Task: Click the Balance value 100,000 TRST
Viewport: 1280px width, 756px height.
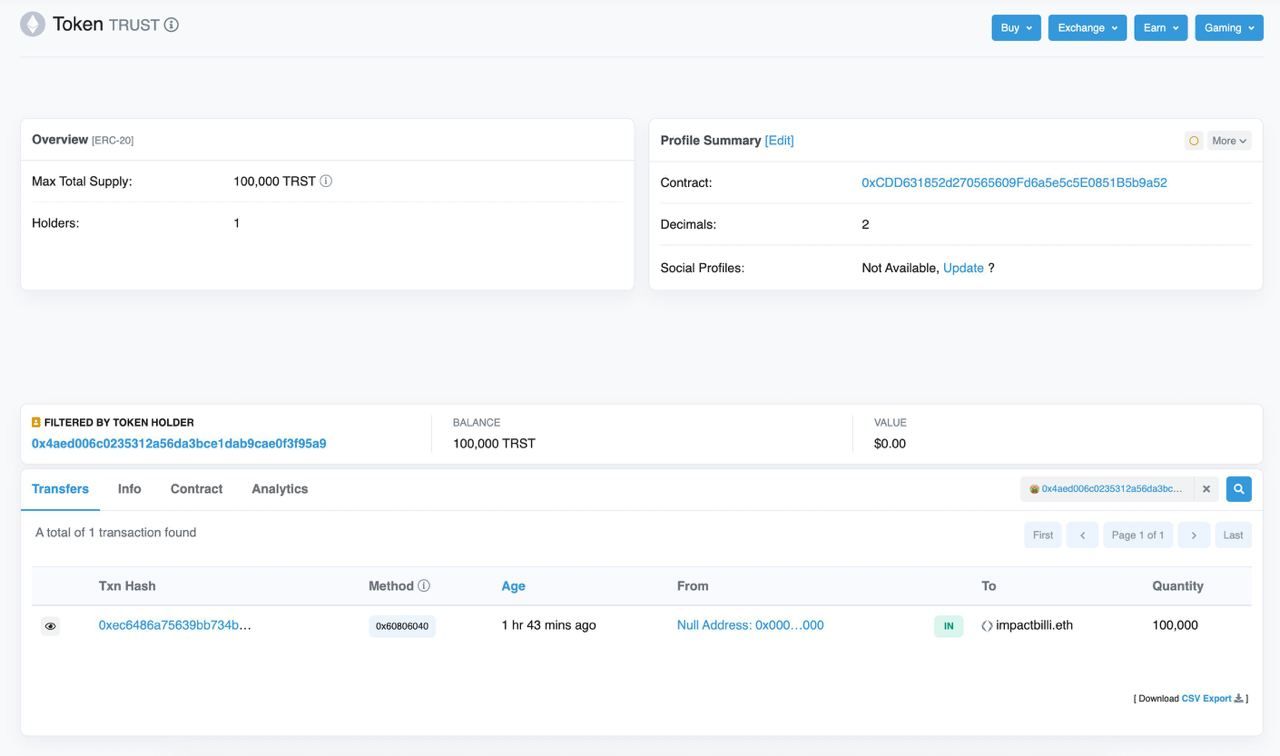Action: (x=494, y=443)
